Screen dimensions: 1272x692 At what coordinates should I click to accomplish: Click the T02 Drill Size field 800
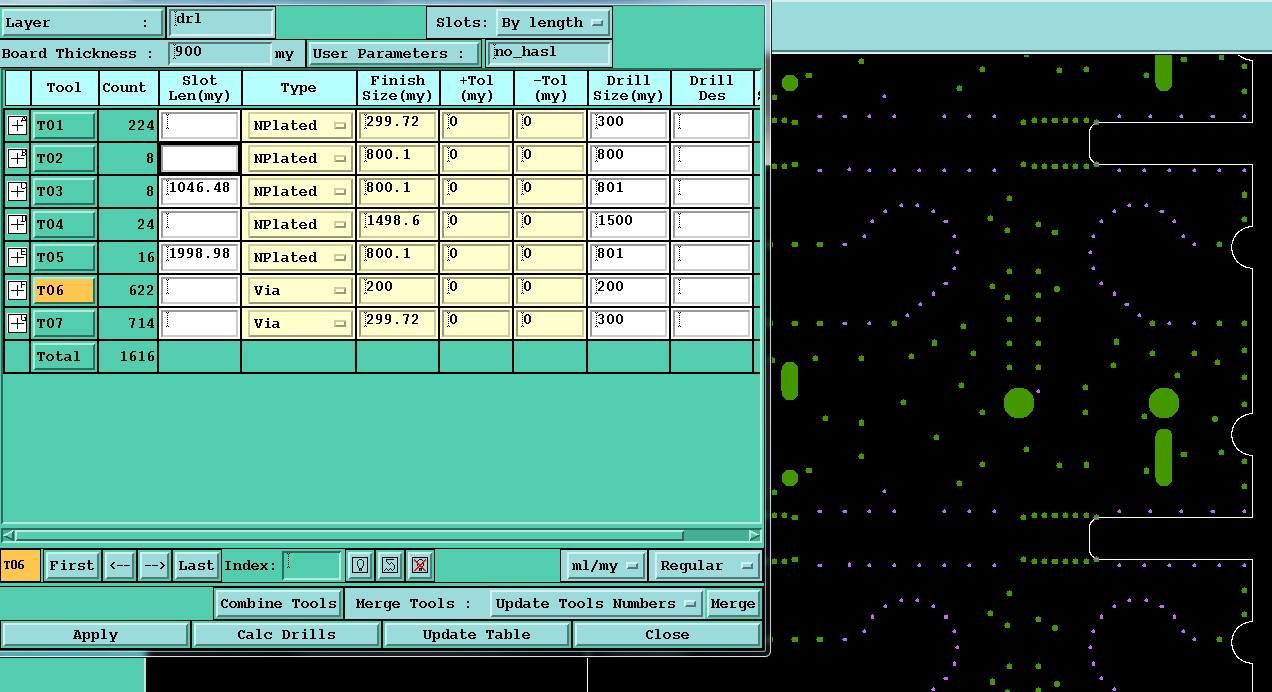(629, 158)
